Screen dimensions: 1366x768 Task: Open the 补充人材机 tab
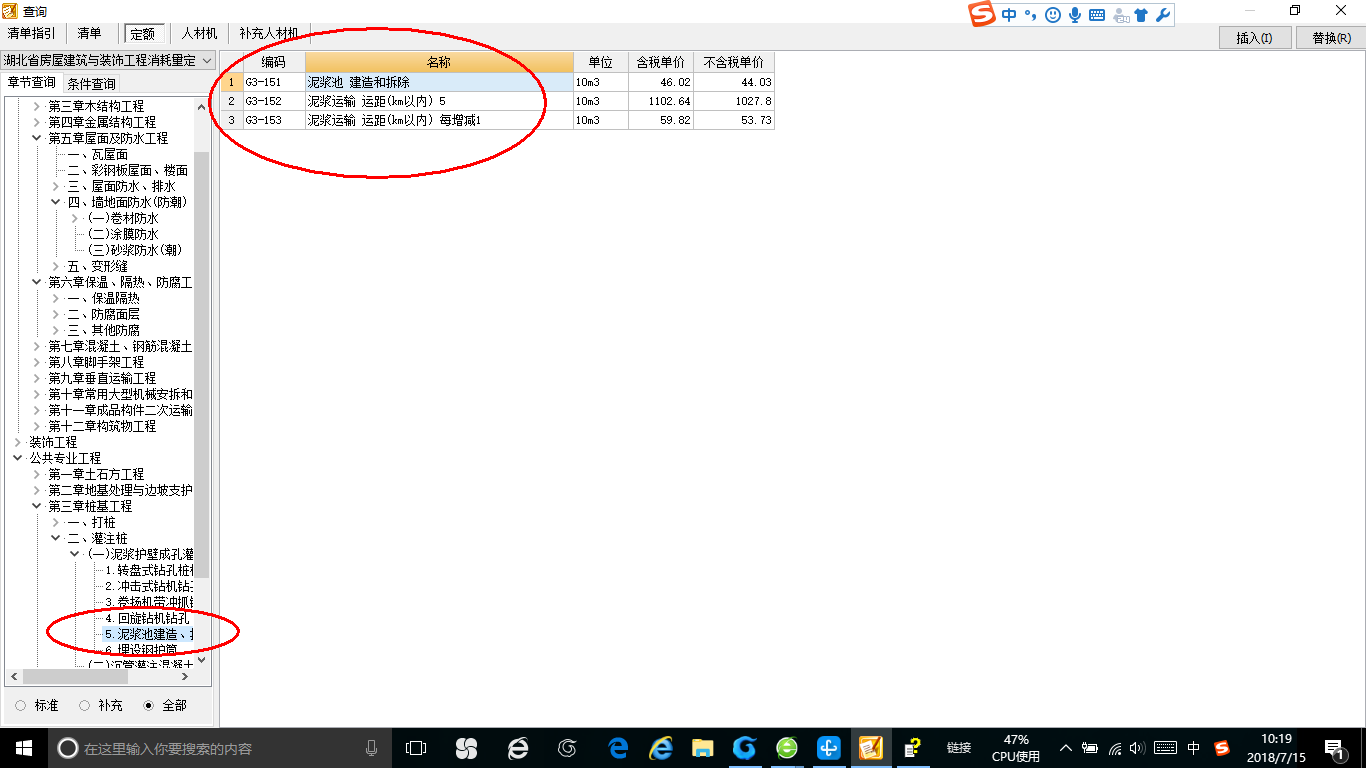click(268, 34)
